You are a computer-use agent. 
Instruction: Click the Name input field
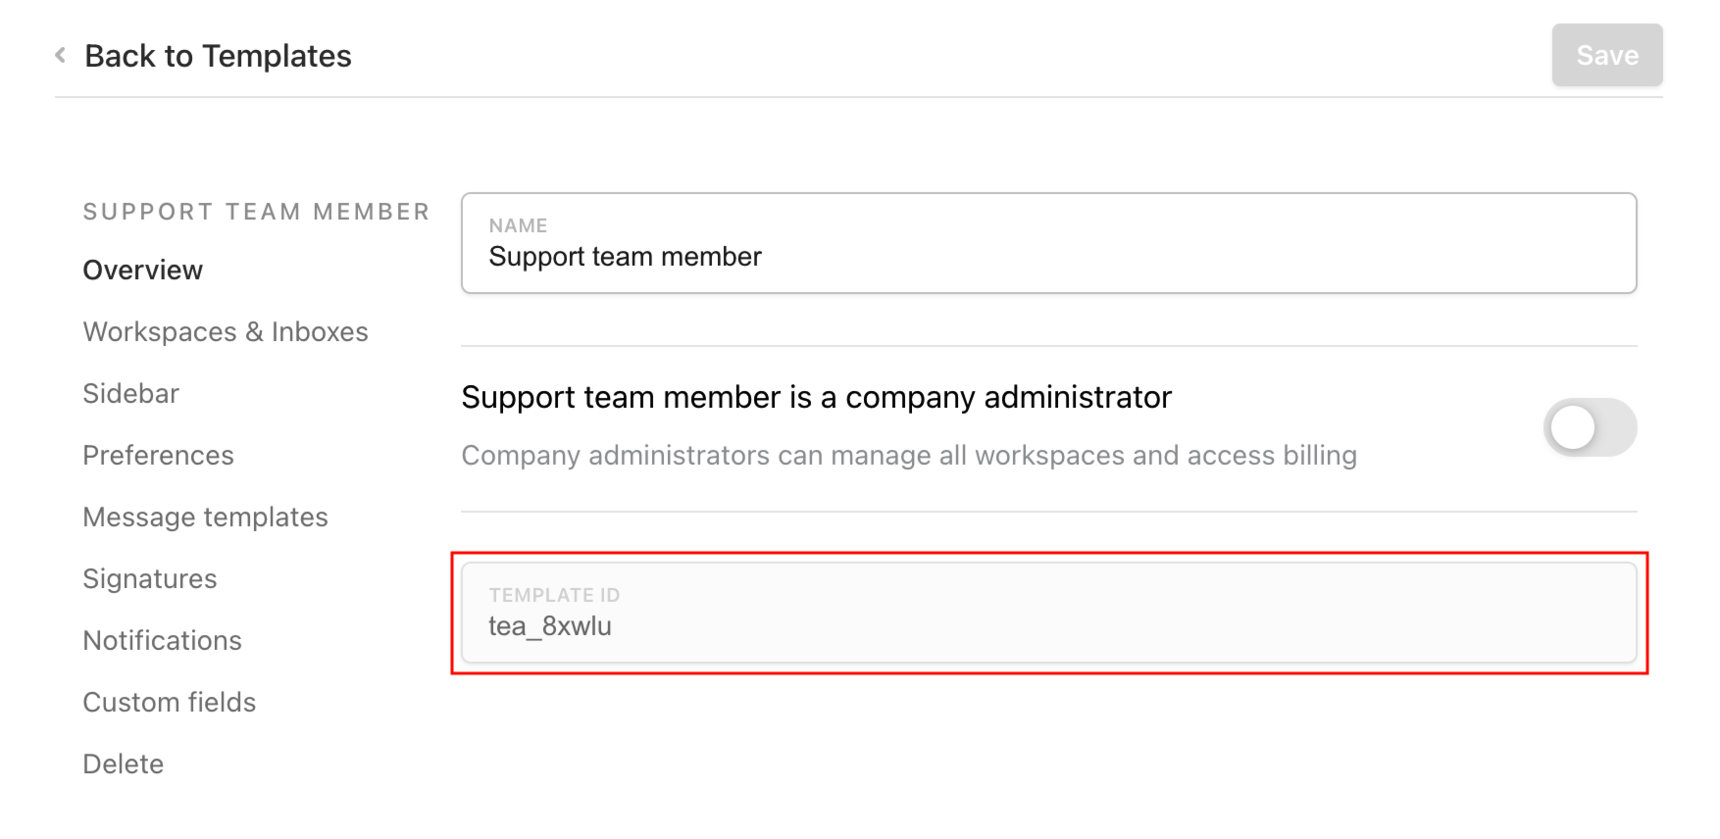tap(1048, 257)
